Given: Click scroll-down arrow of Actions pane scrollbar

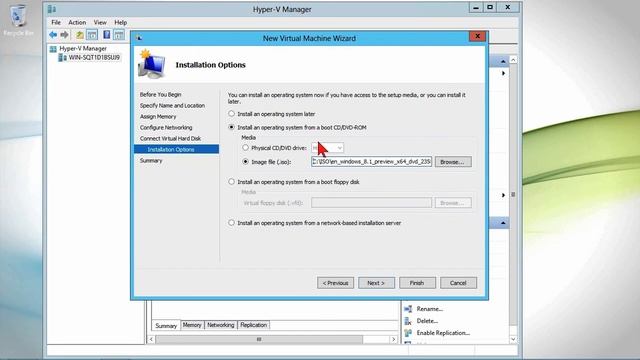Looking at the screenshot, I should click(513, 339).
